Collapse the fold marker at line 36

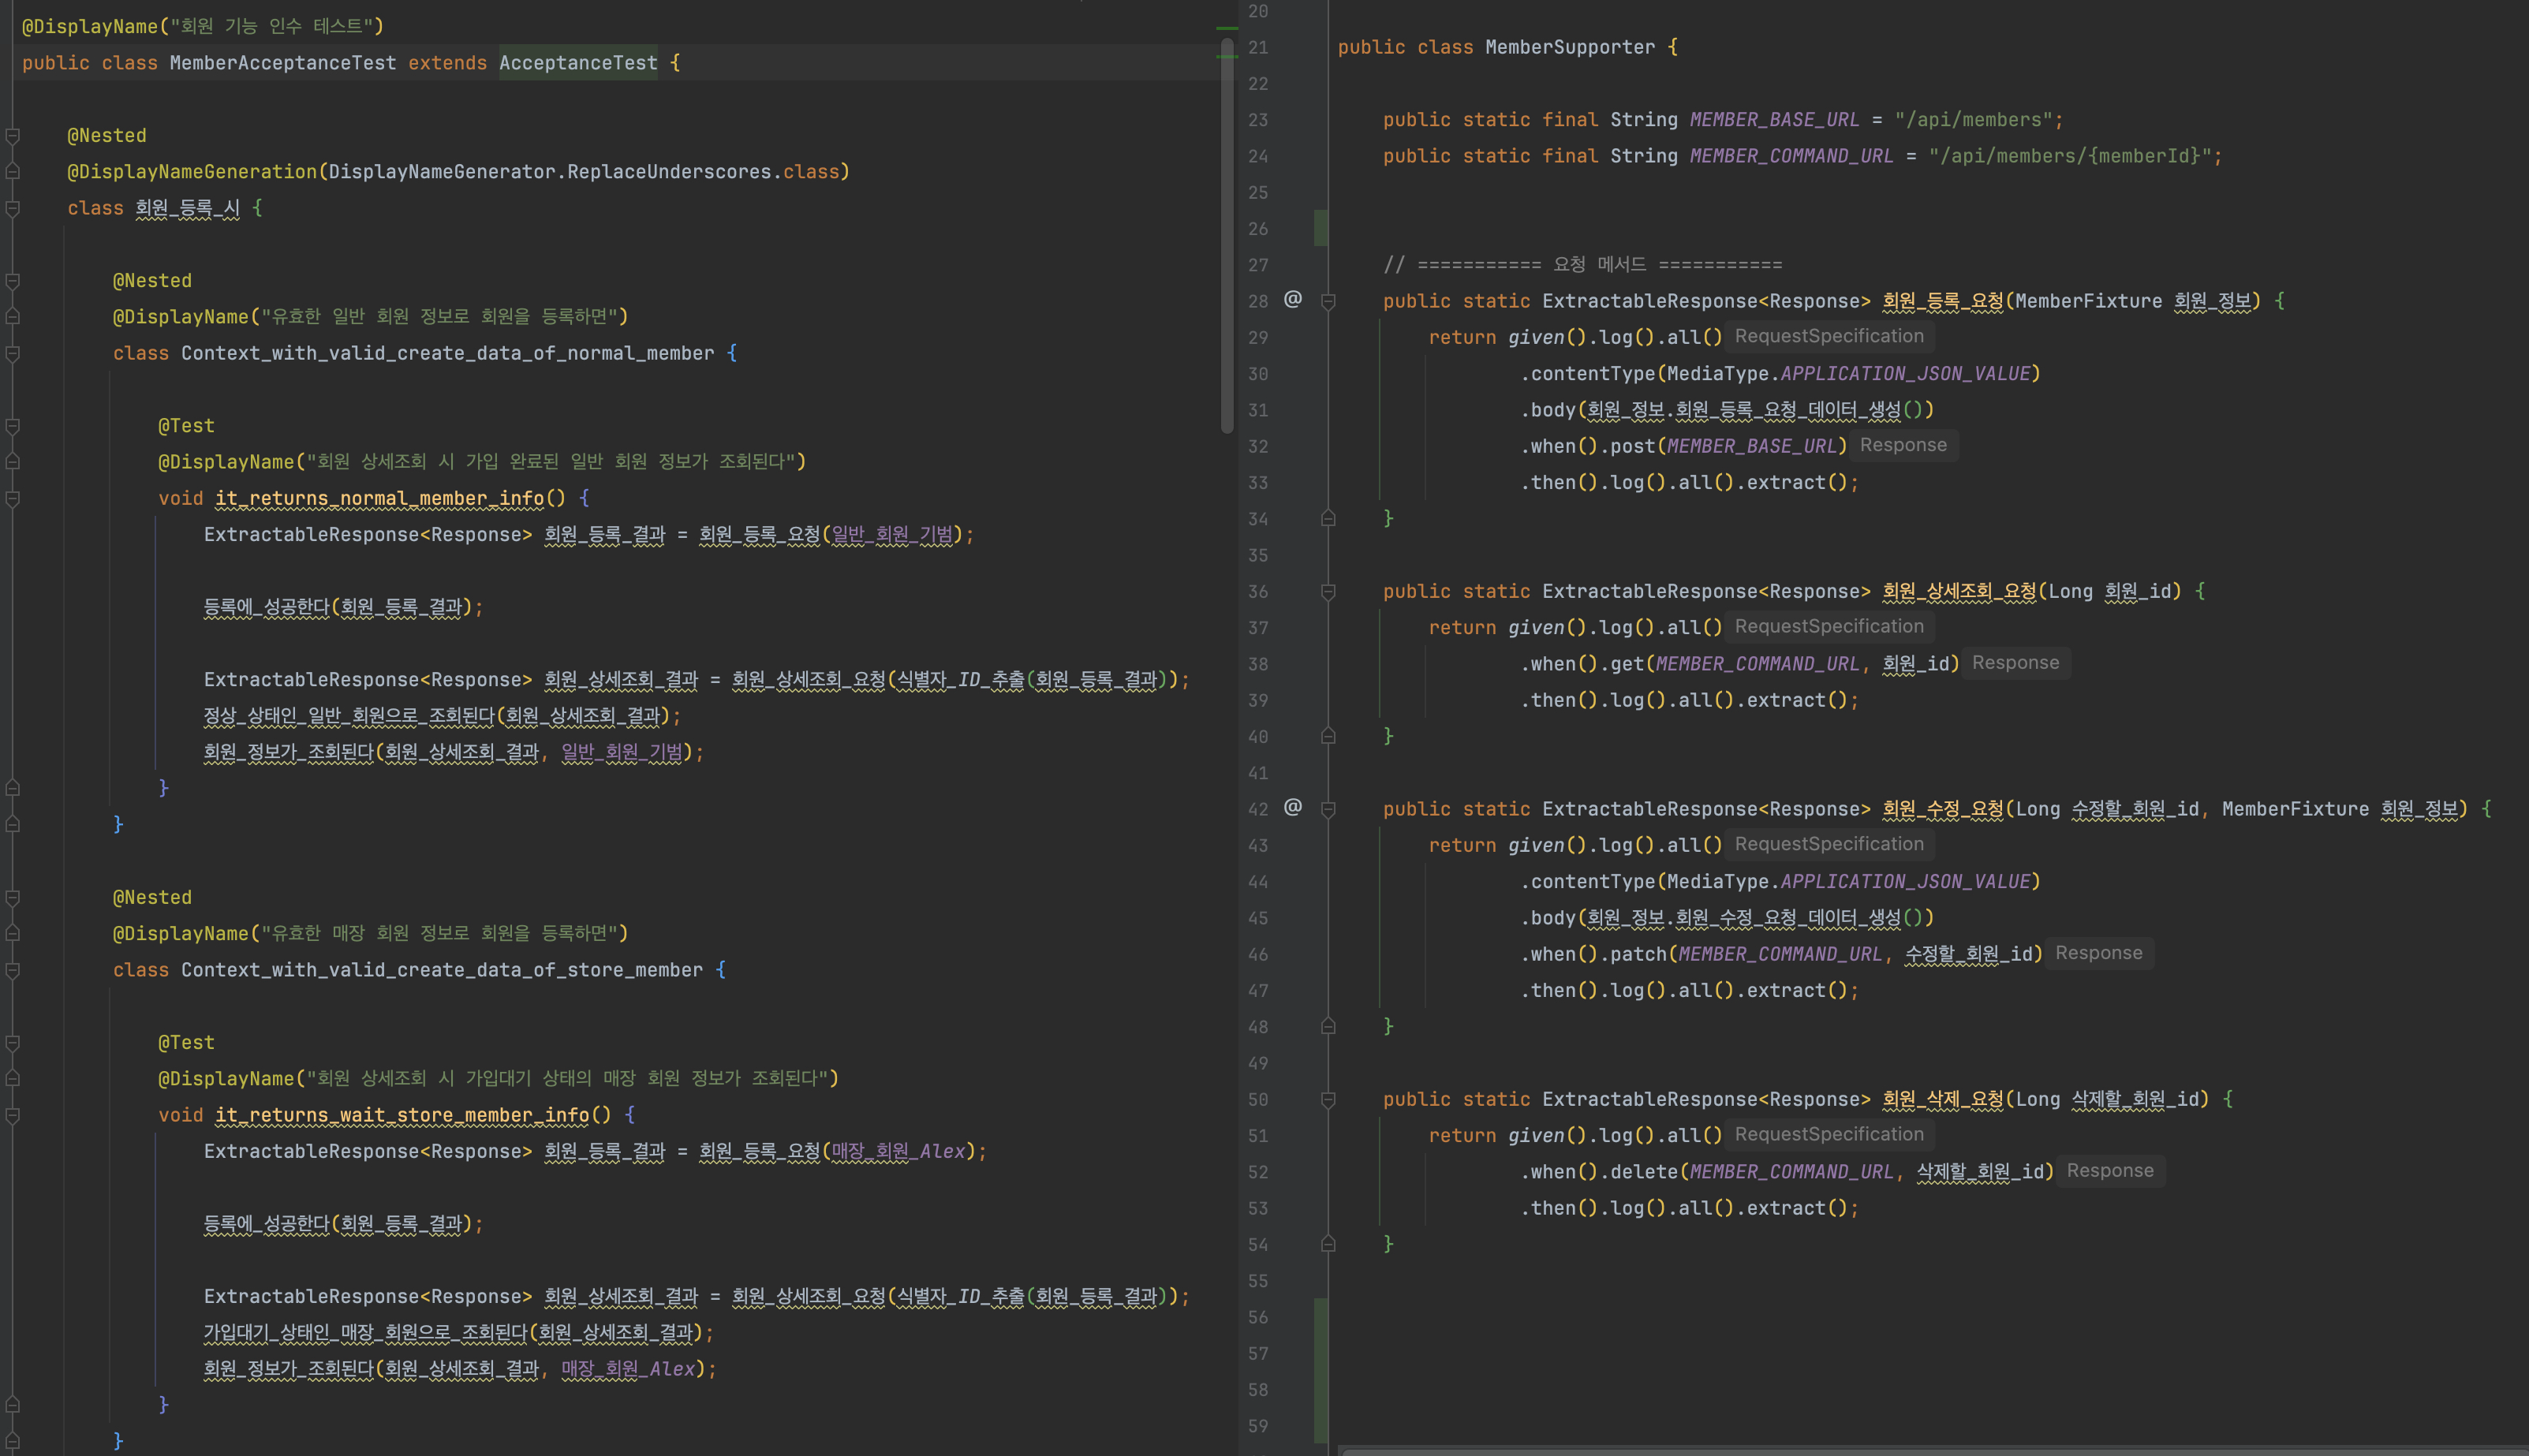[x=1328, y=592]
